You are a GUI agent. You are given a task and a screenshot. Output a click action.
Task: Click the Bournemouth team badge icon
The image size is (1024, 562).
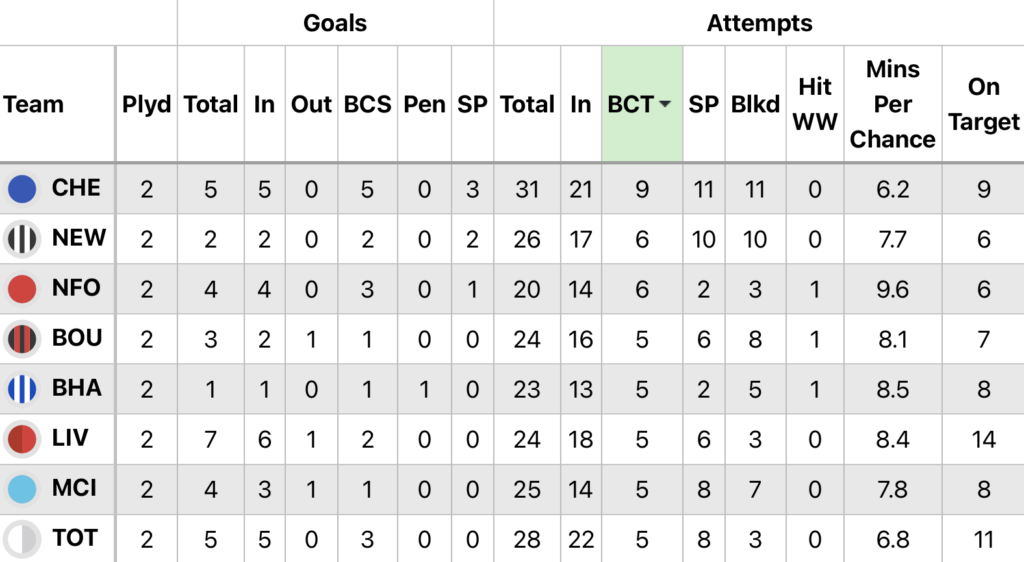click(22, 339)
